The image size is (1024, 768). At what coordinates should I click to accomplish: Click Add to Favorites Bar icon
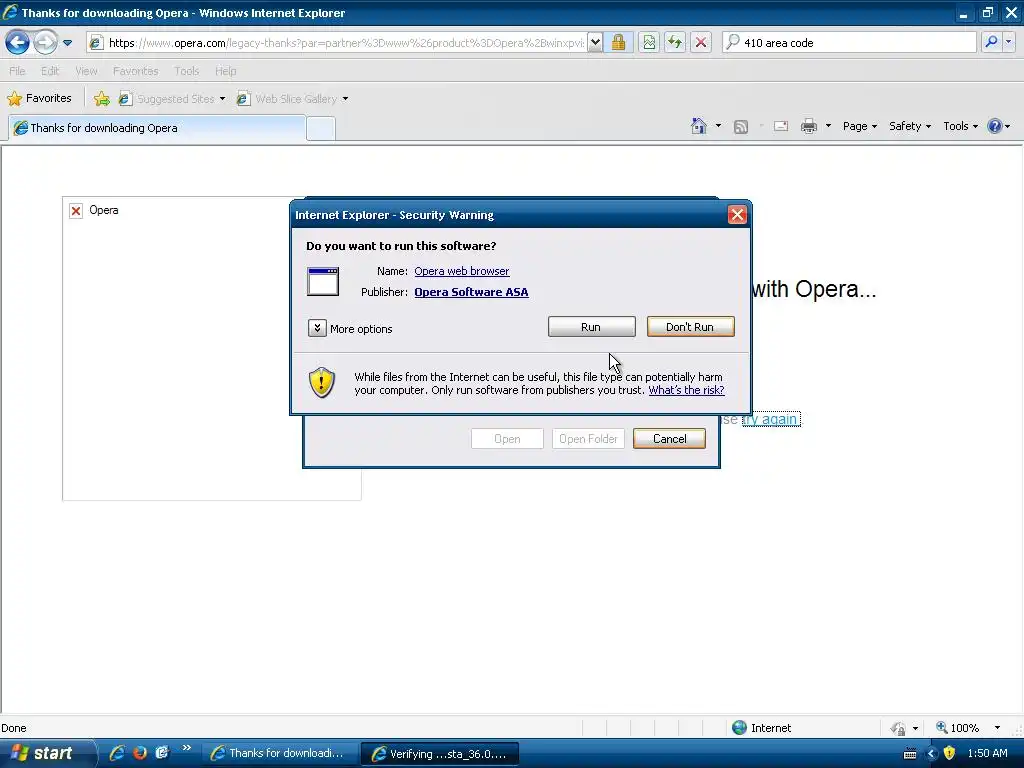(102, 99)
